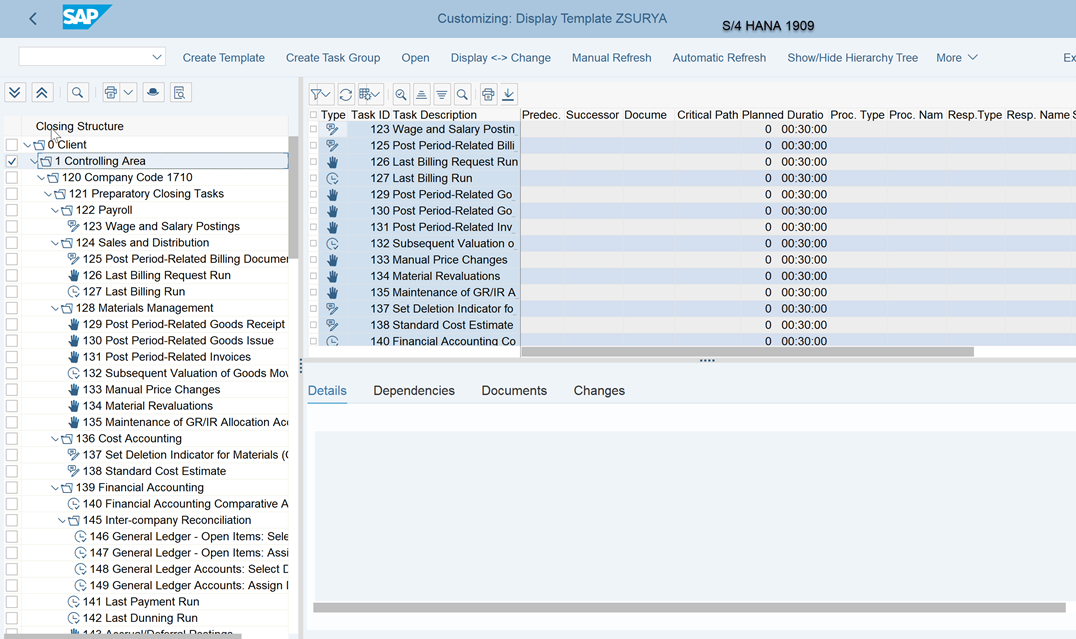Uncheck the 1 Controlling Area checkbox
This screenshot has width=1076, height=639.
(12, 161)
